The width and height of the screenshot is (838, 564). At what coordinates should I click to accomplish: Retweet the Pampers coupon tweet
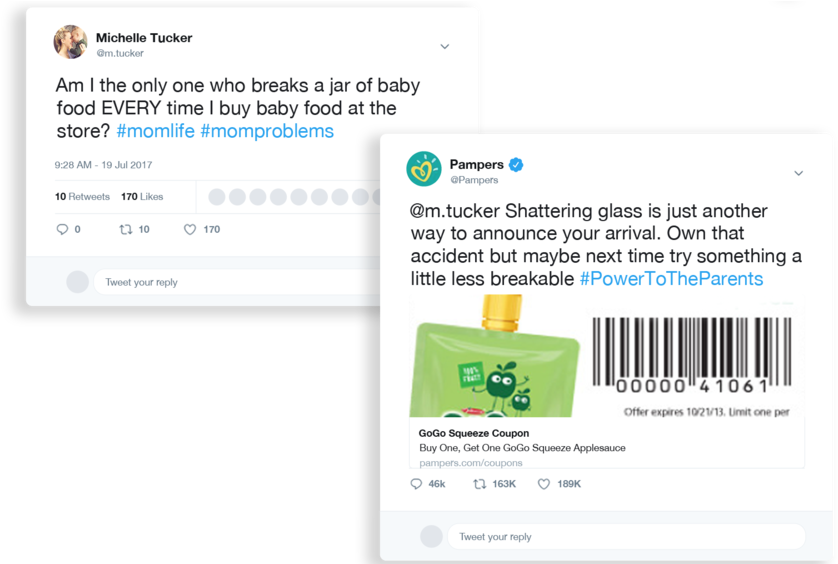(x=479, y=484)
